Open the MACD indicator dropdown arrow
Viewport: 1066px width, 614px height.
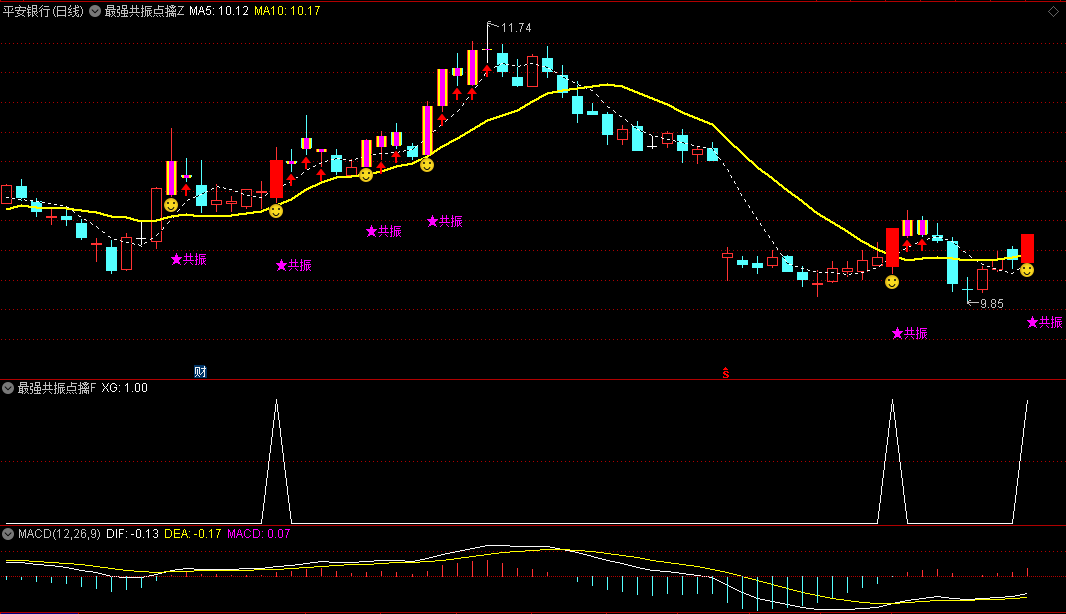[8, 534]
